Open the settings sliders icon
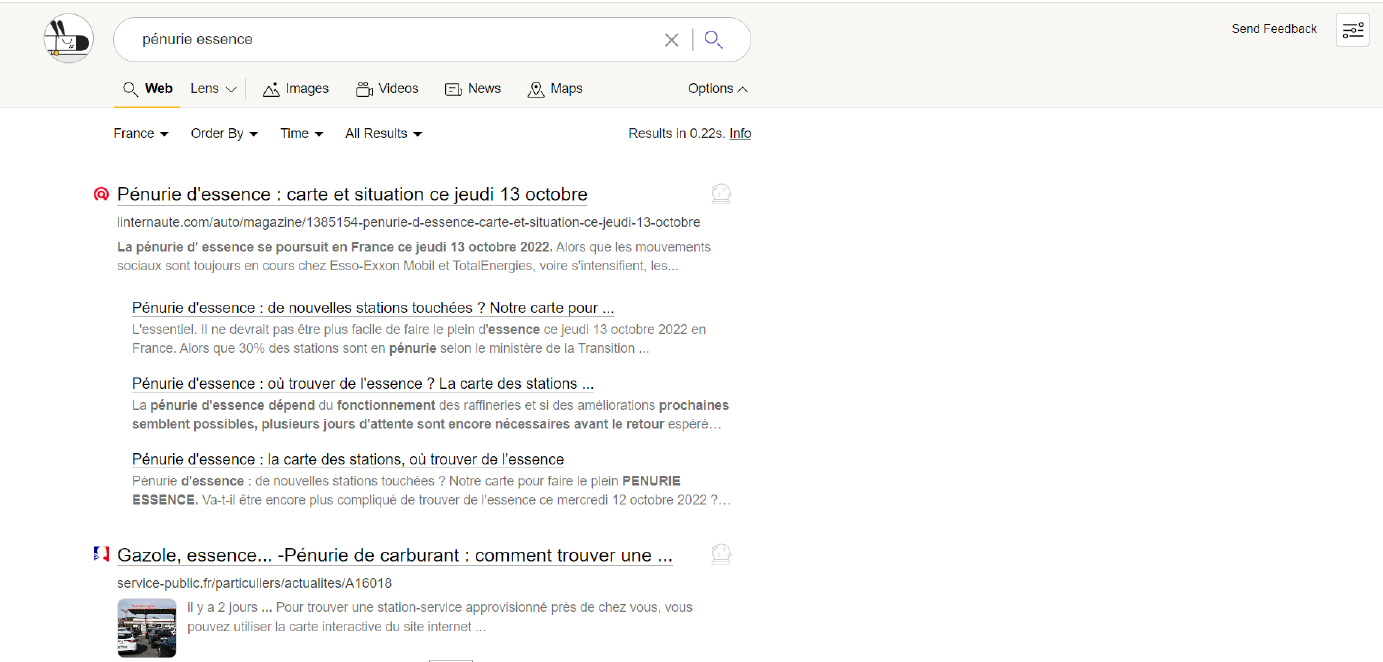Image resolution: width=1383 pixels, height=662 pixels. 1352,30
